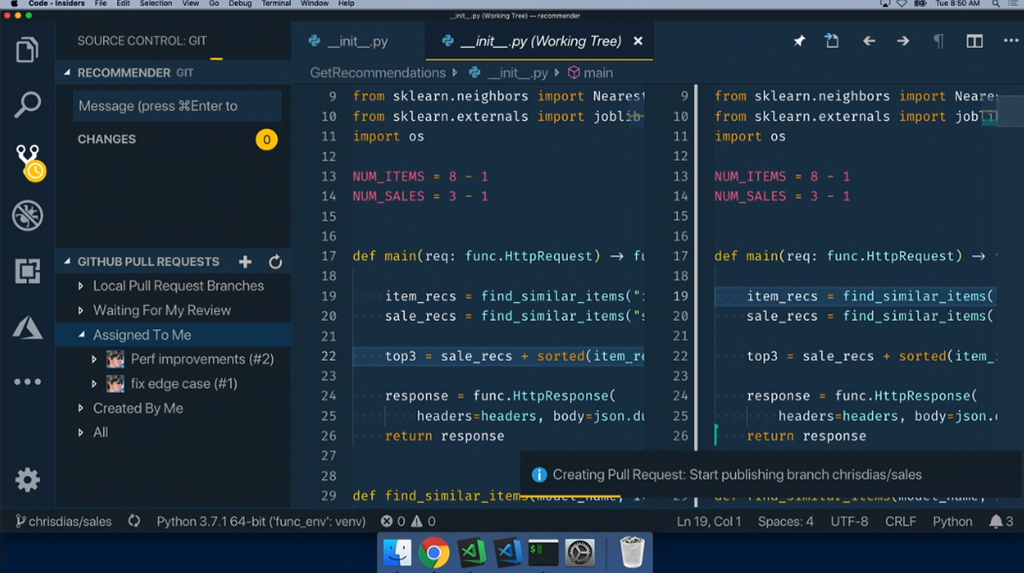
Task: Open the Manage settings gear
Action: pyautogui.click(x=27, y=480)
